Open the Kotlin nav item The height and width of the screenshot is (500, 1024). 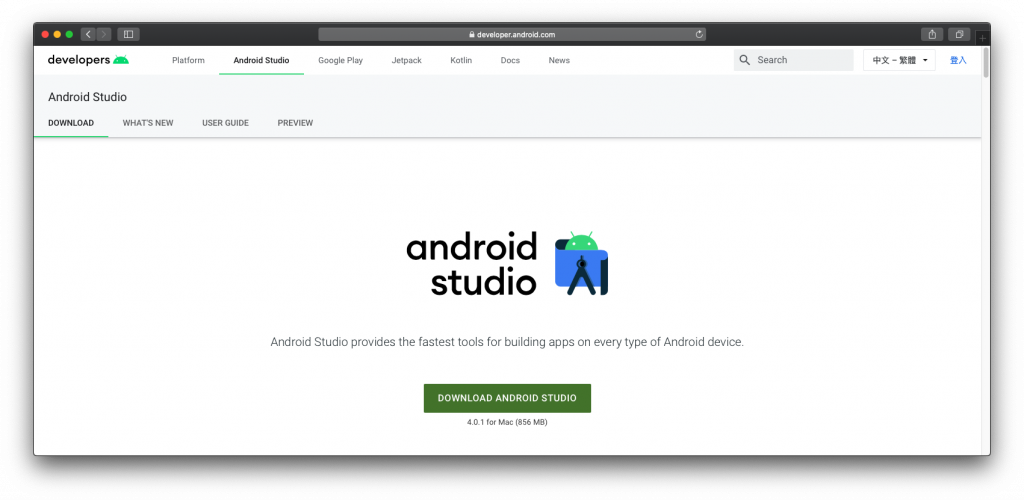[x=461, y=60]
